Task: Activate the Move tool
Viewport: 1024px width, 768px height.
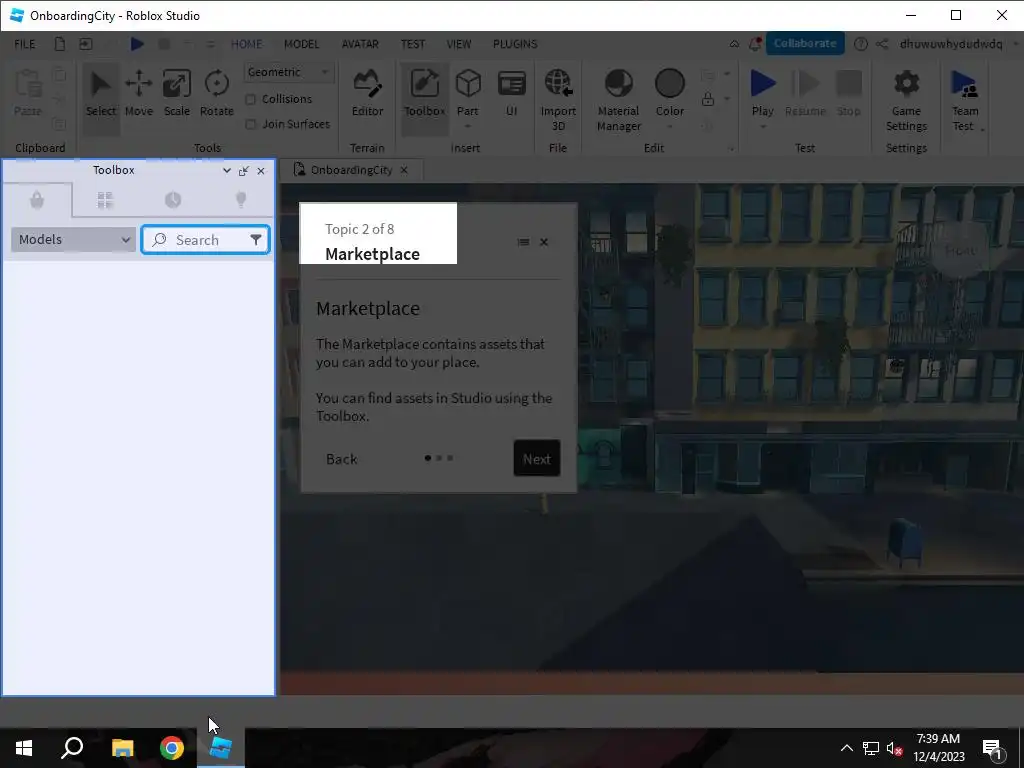Action: click(138, 95)
